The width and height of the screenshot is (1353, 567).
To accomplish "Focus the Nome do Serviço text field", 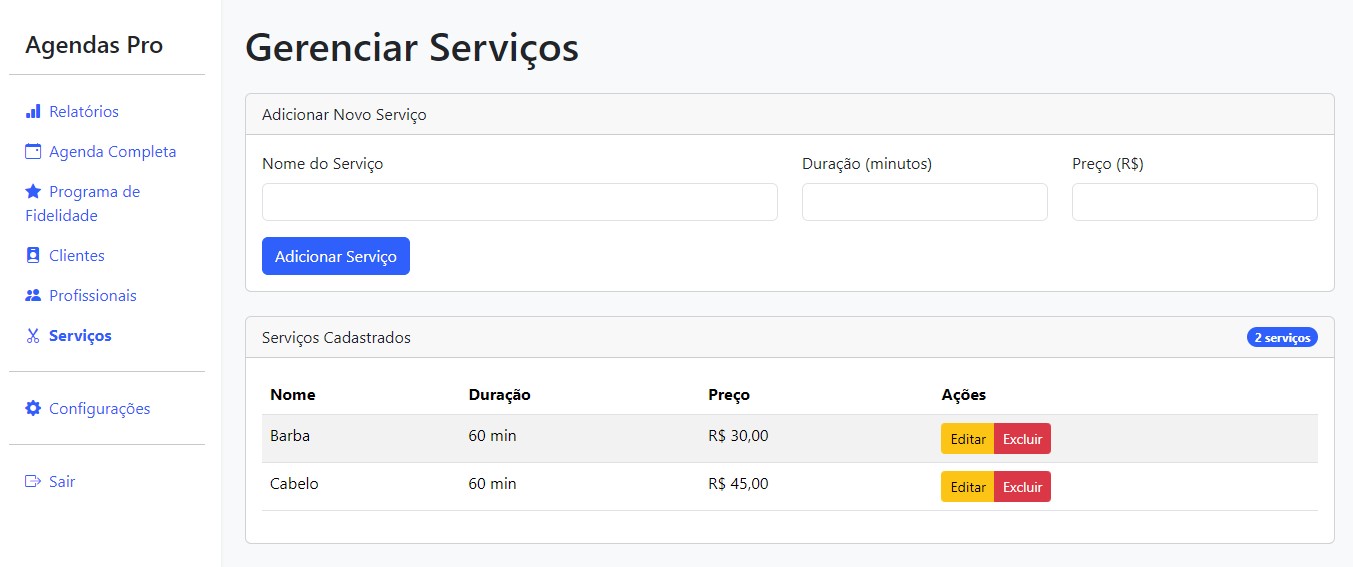I will tap(519, 202).
